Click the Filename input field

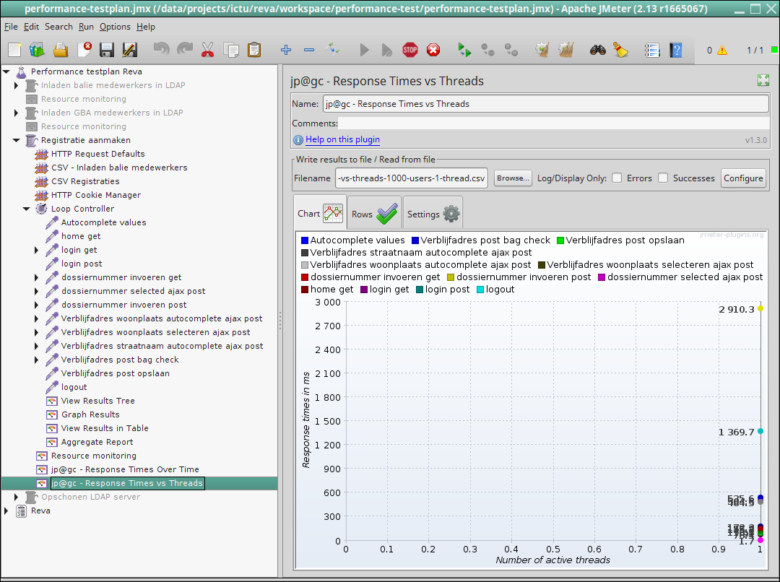pos(411,178)
